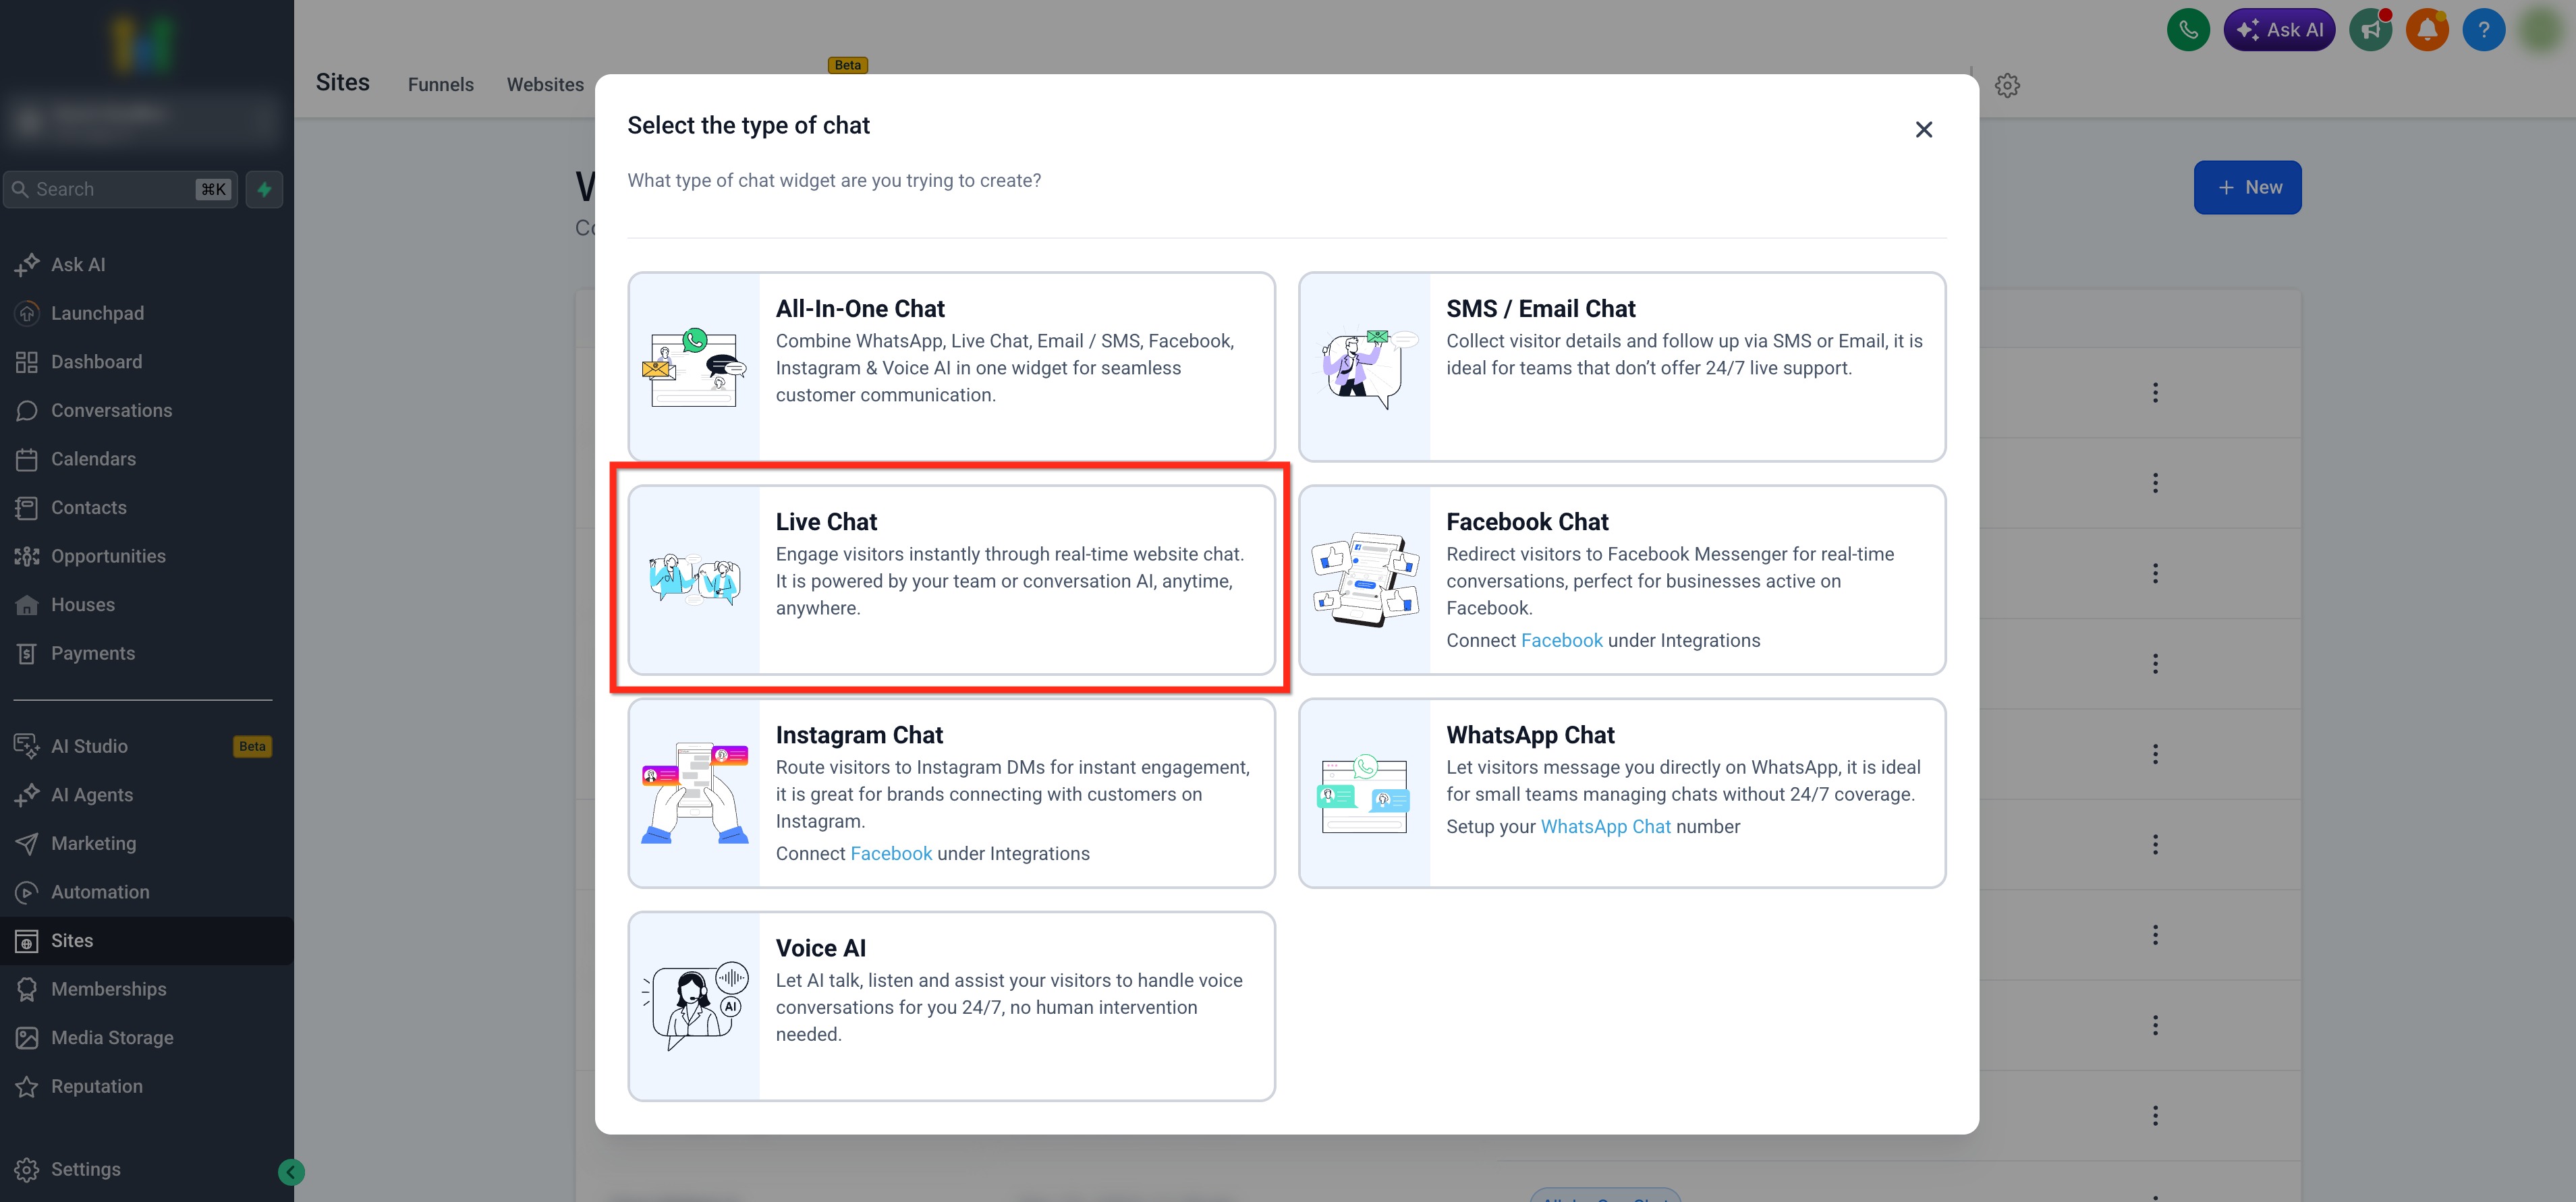Select the Live Chat option card
The width and height of the screenshot is (2576, 1202).
point(950,580)
